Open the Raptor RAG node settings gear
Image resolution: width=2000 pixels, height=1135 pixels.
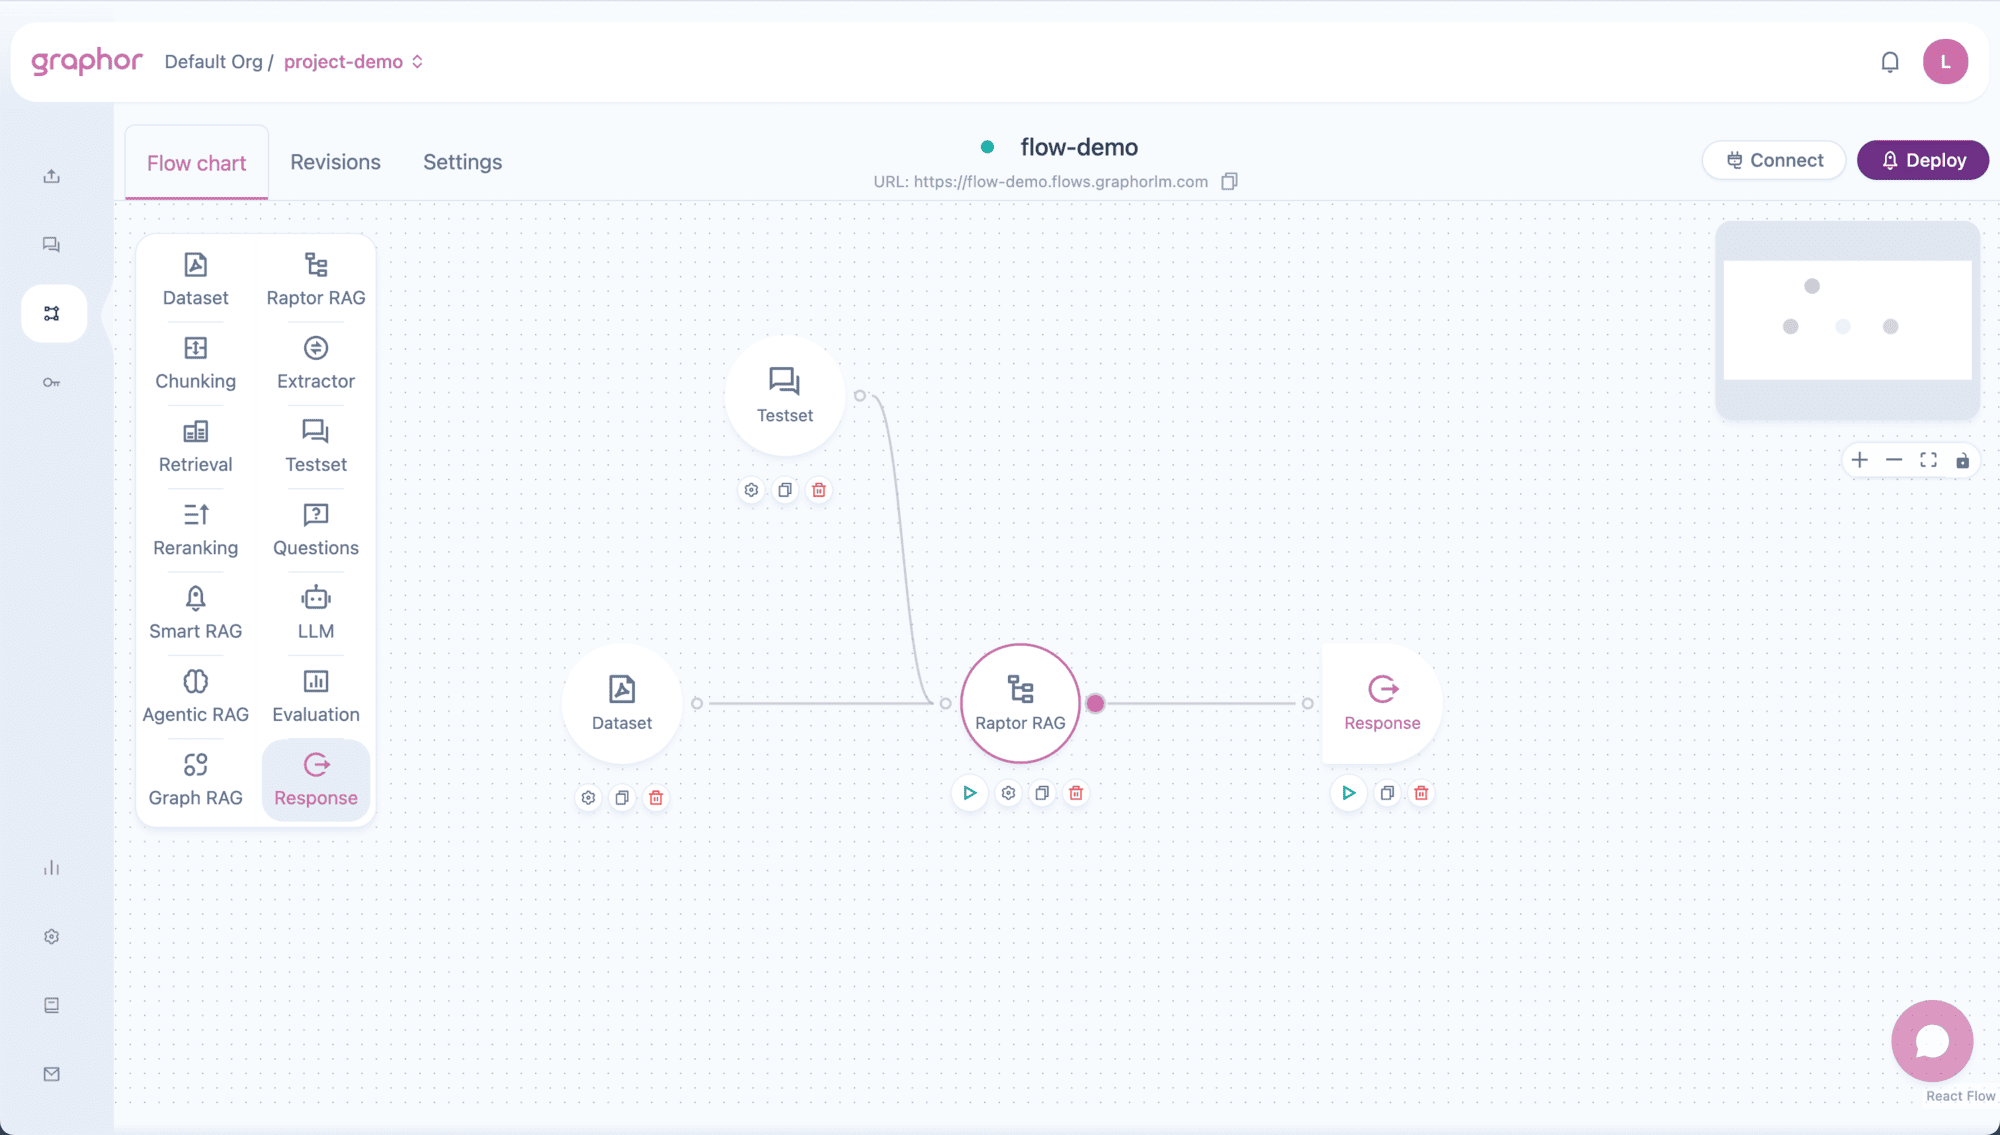[x=1008, y=792]
